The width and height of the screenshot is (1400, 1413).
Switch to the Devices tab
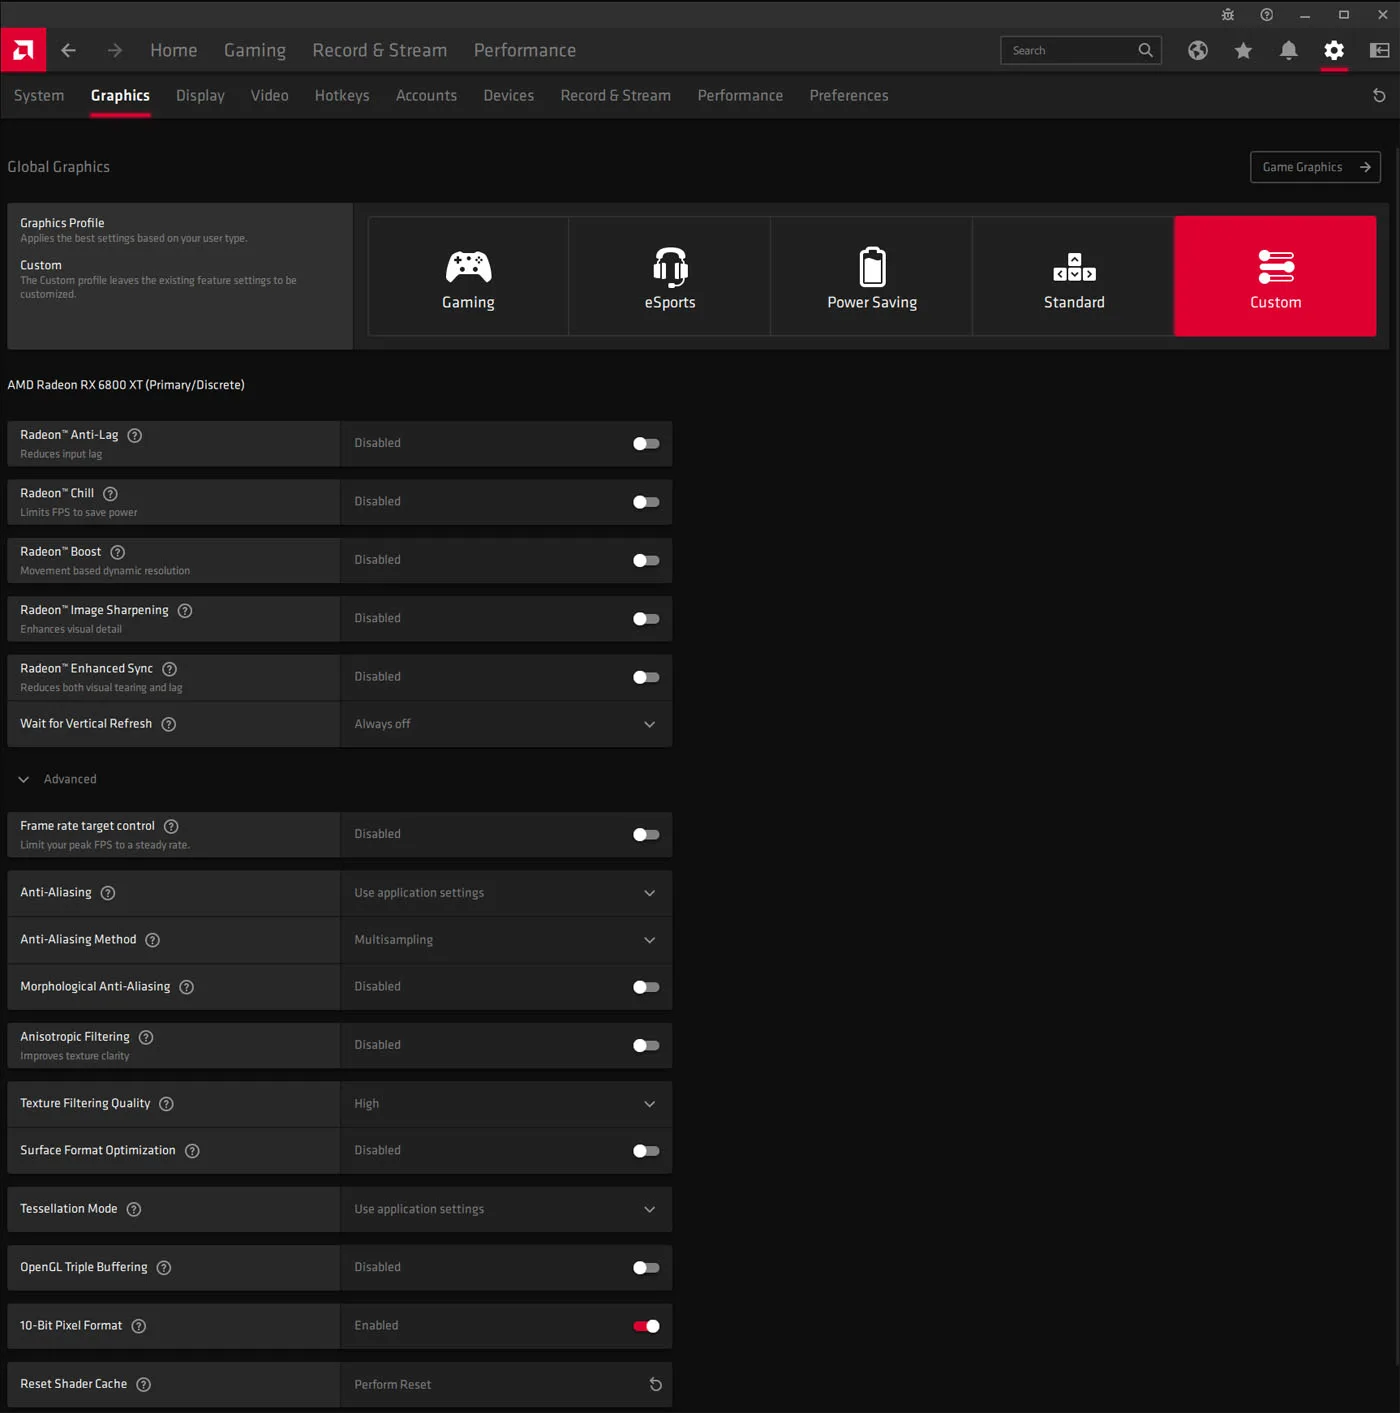(508, 95)
